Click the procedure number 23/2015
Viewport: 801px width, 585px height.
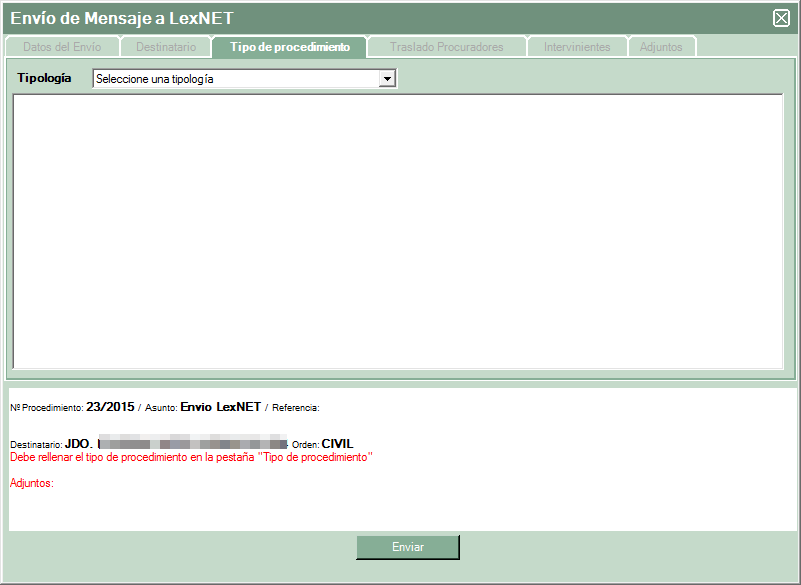click(x=110, y=407)
